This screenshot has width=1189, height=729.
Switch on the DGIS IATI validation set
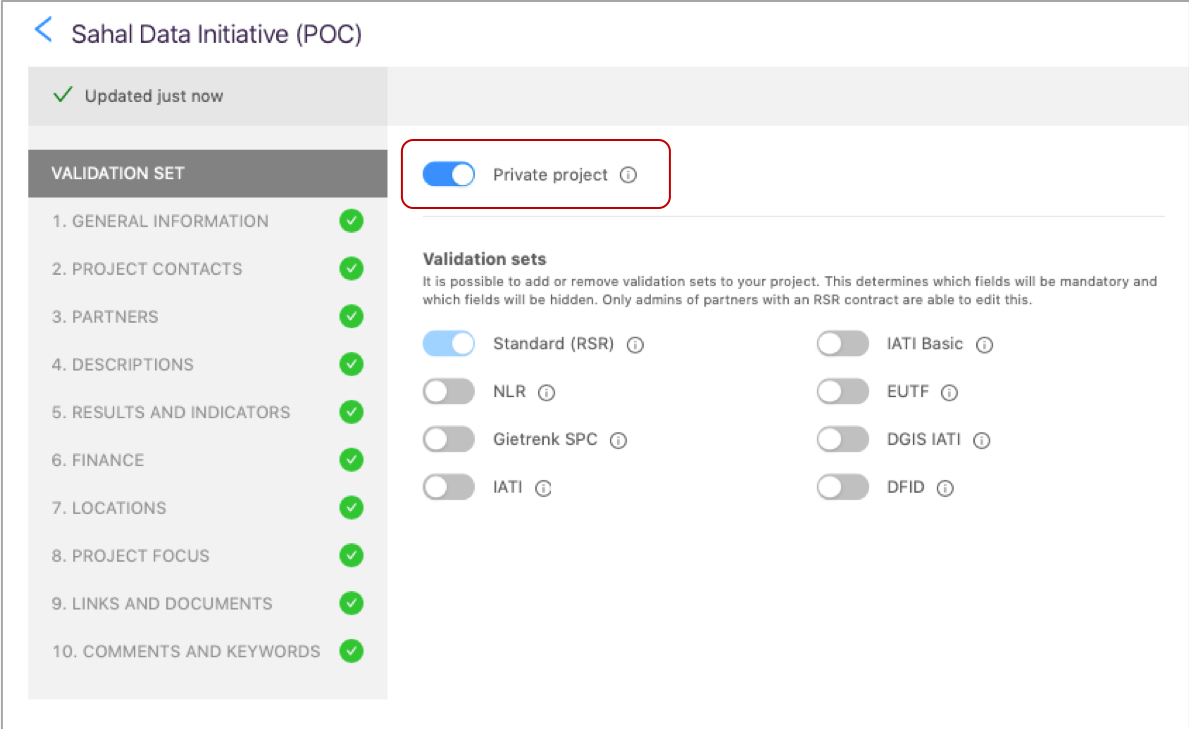click(842, 439)
